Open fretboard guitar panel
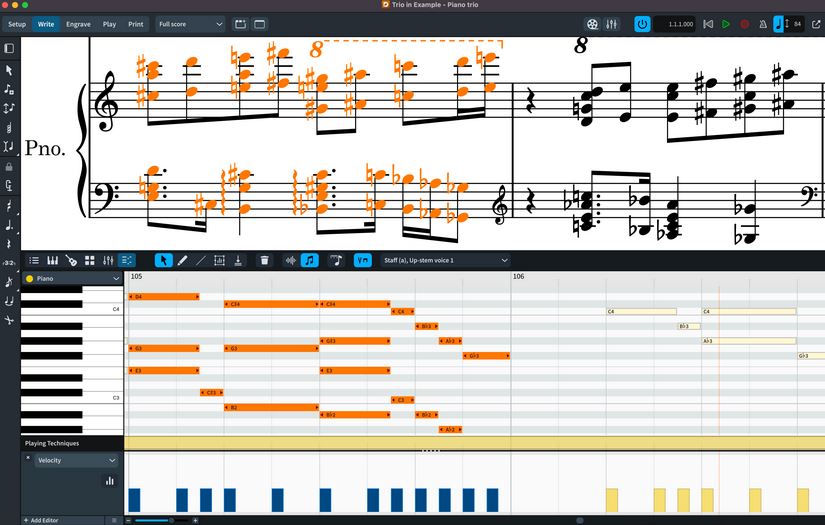The height and width of the screenshot is (525, 825). pyautogui.click(x=71, y=260)
